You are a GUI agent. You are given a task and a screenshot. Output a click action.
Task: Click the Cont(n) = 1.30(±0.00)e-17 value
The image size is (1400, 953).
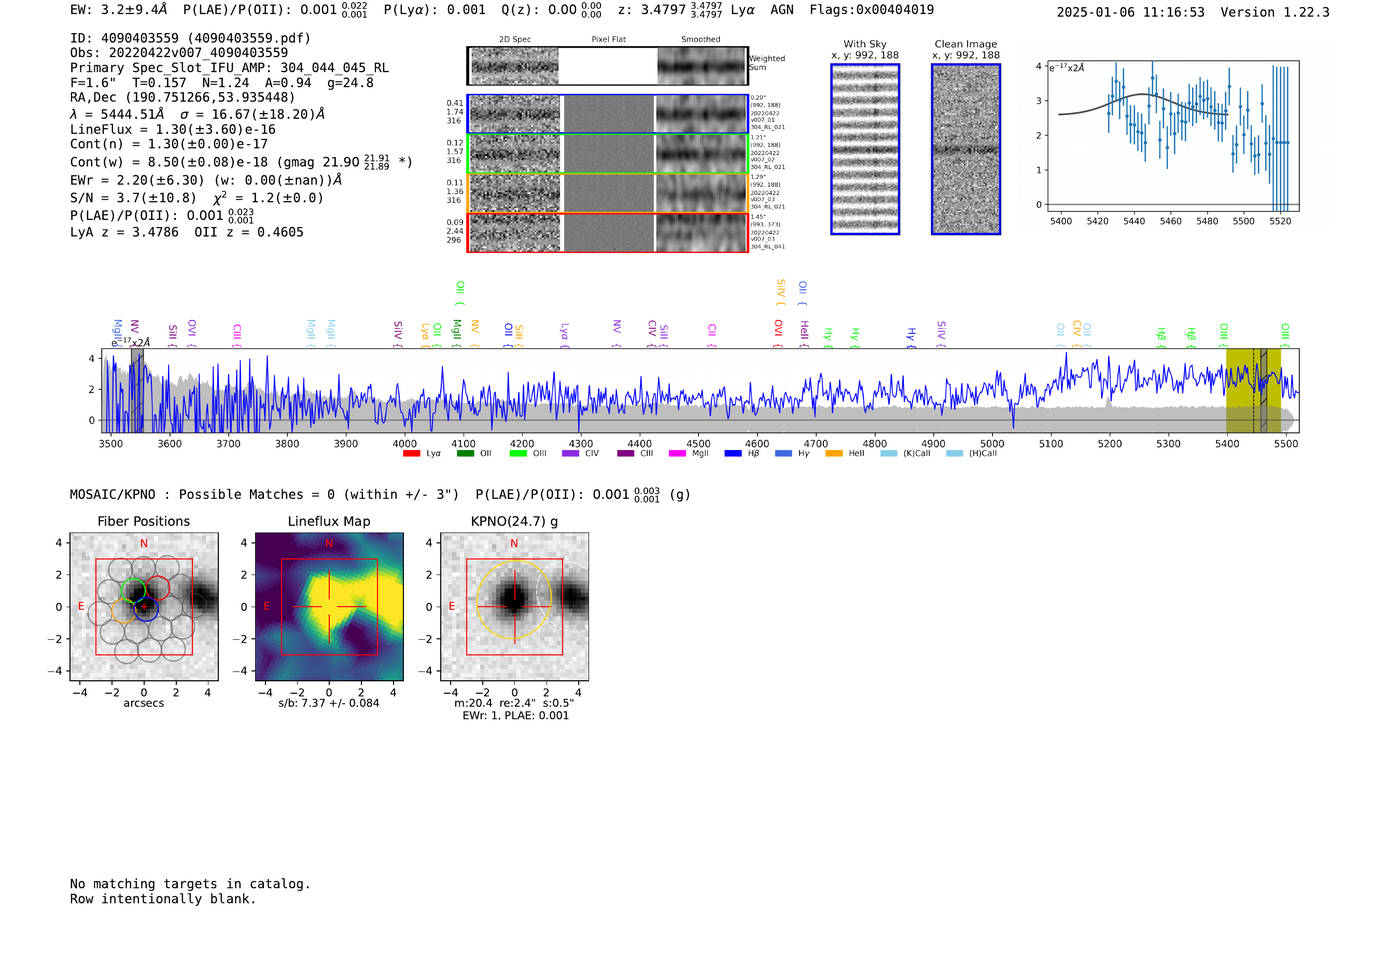(169, 144)
